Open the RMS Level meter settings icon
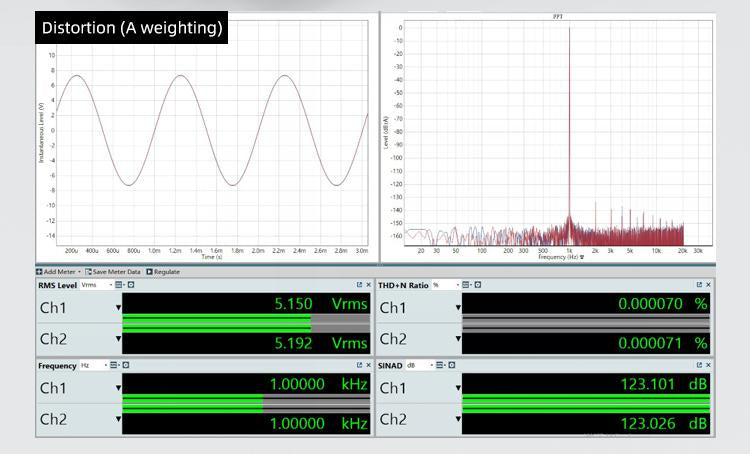This screenshot has width=750, height=454. 128,285
